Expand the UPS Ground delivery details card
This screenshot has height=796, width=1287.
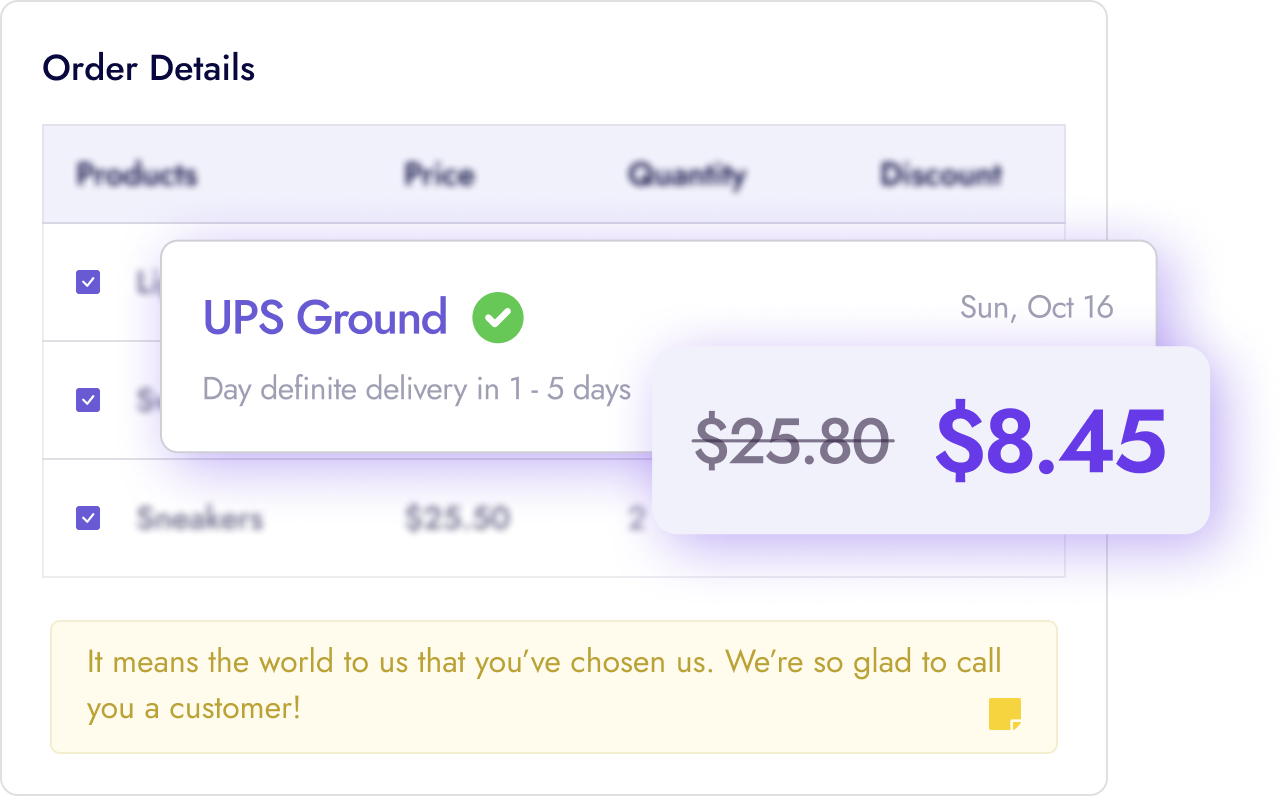coord(417,389)
